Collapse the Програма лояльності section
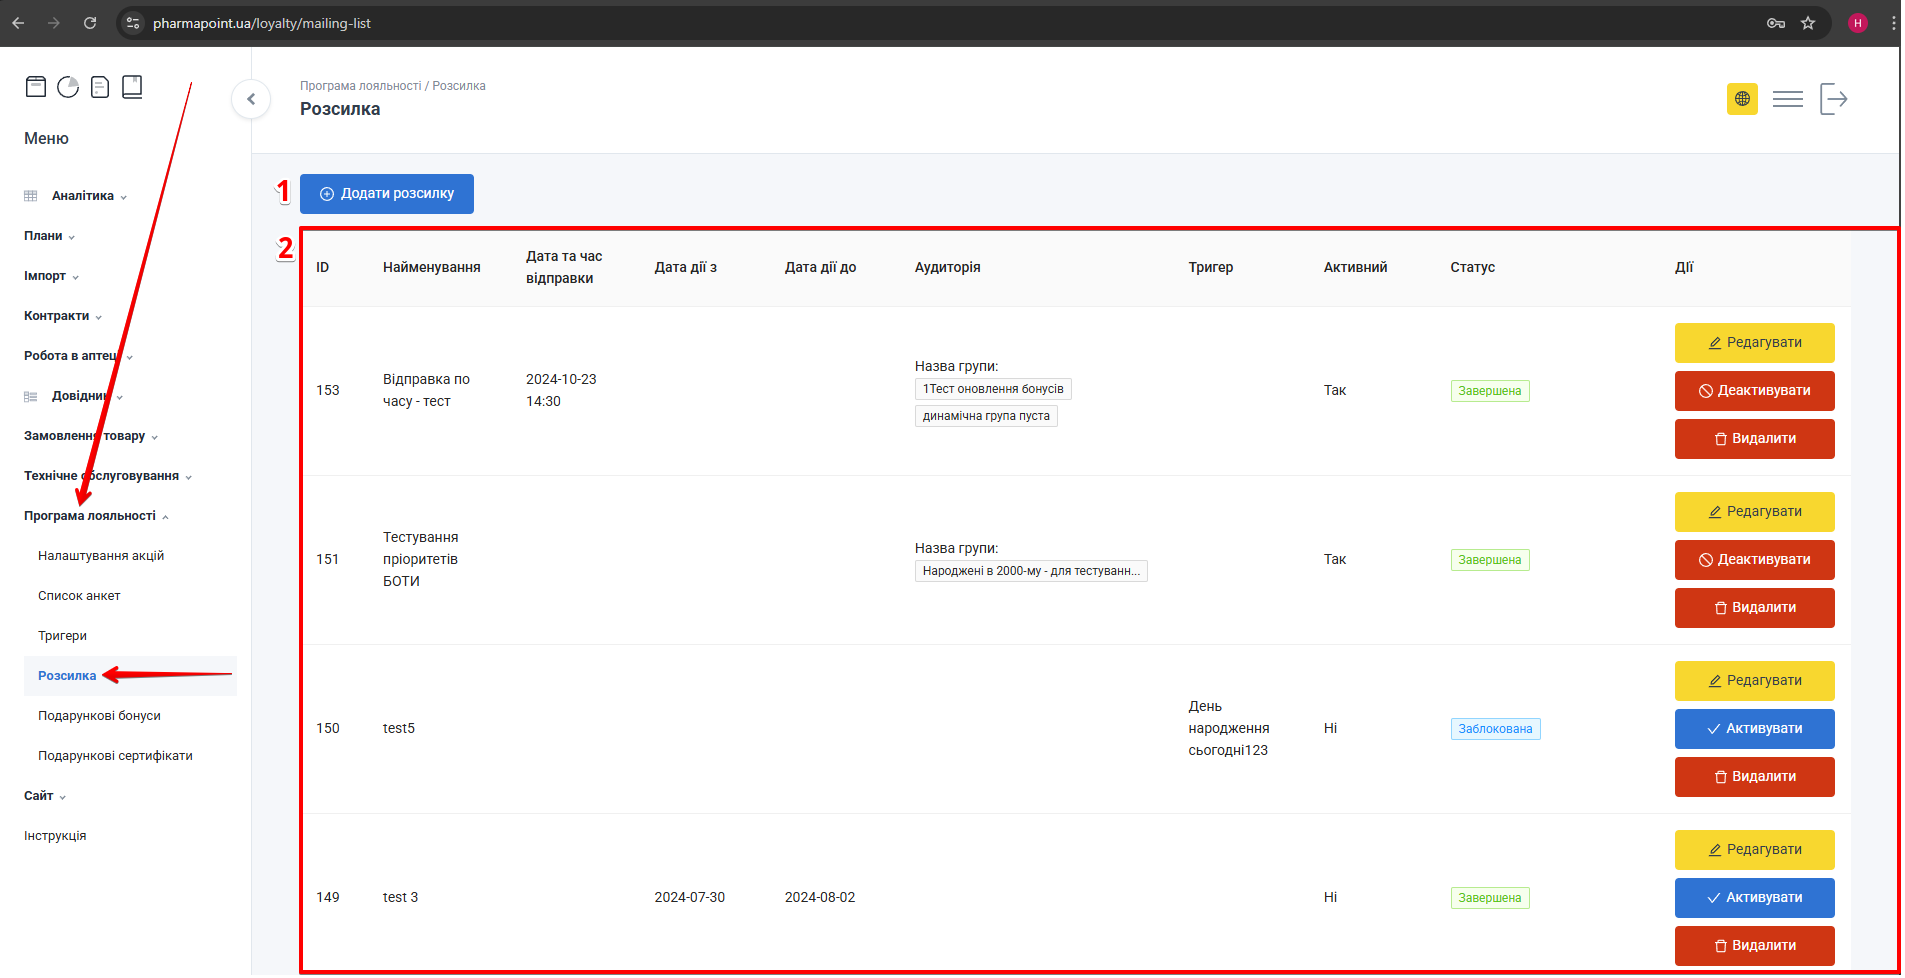This screenshot has height=978, width=1905. coord(90,516)
